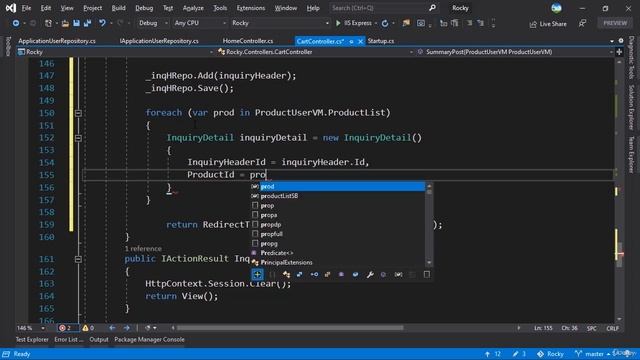This screenshot has width=640, height=360.
Task: Click the pin icon on CartController.cs tab
Action: tap(351, 41)
